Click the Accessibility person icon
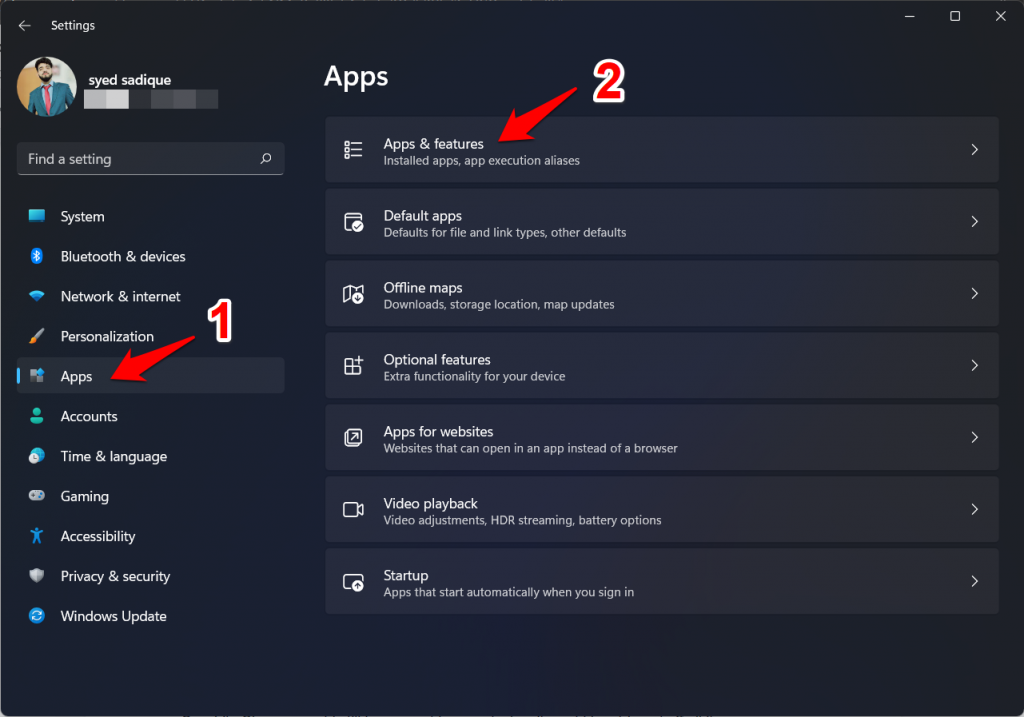Image resolution: width=1024 pixels, height=717 pixels. (x=37, y=536)
